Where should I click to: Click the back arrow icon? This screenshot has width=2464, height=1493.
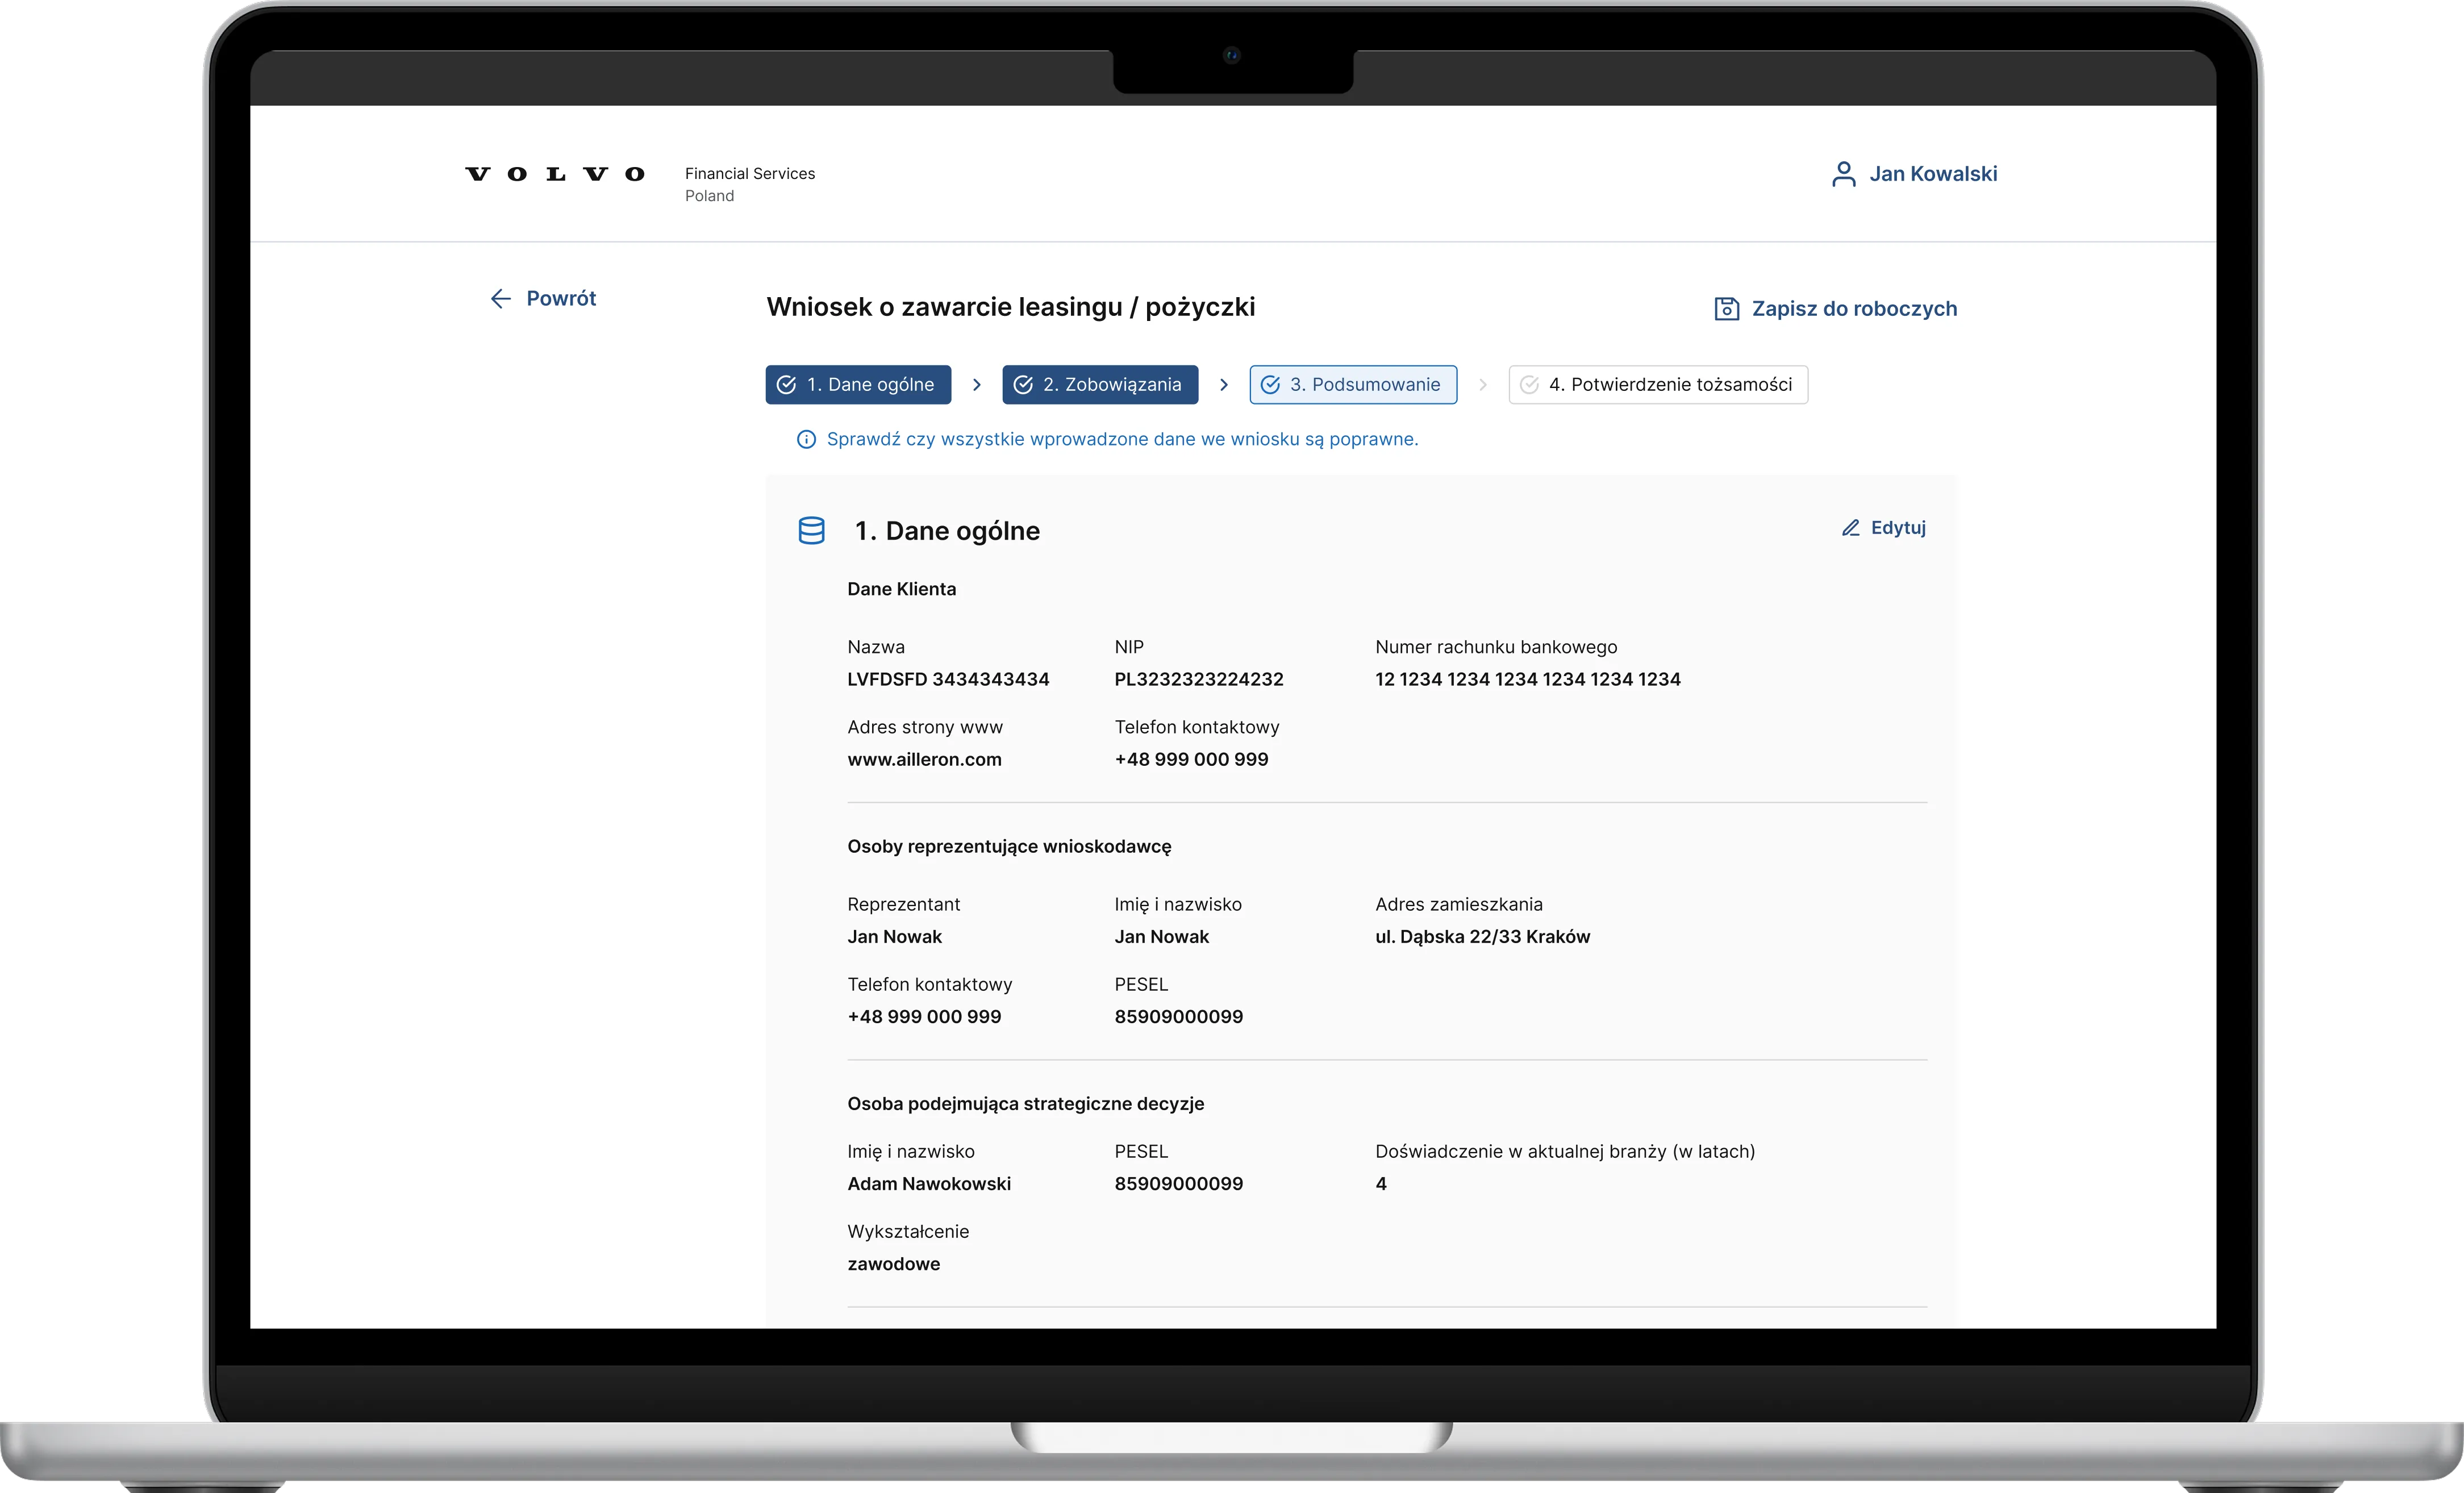click(x=501, y=298)
